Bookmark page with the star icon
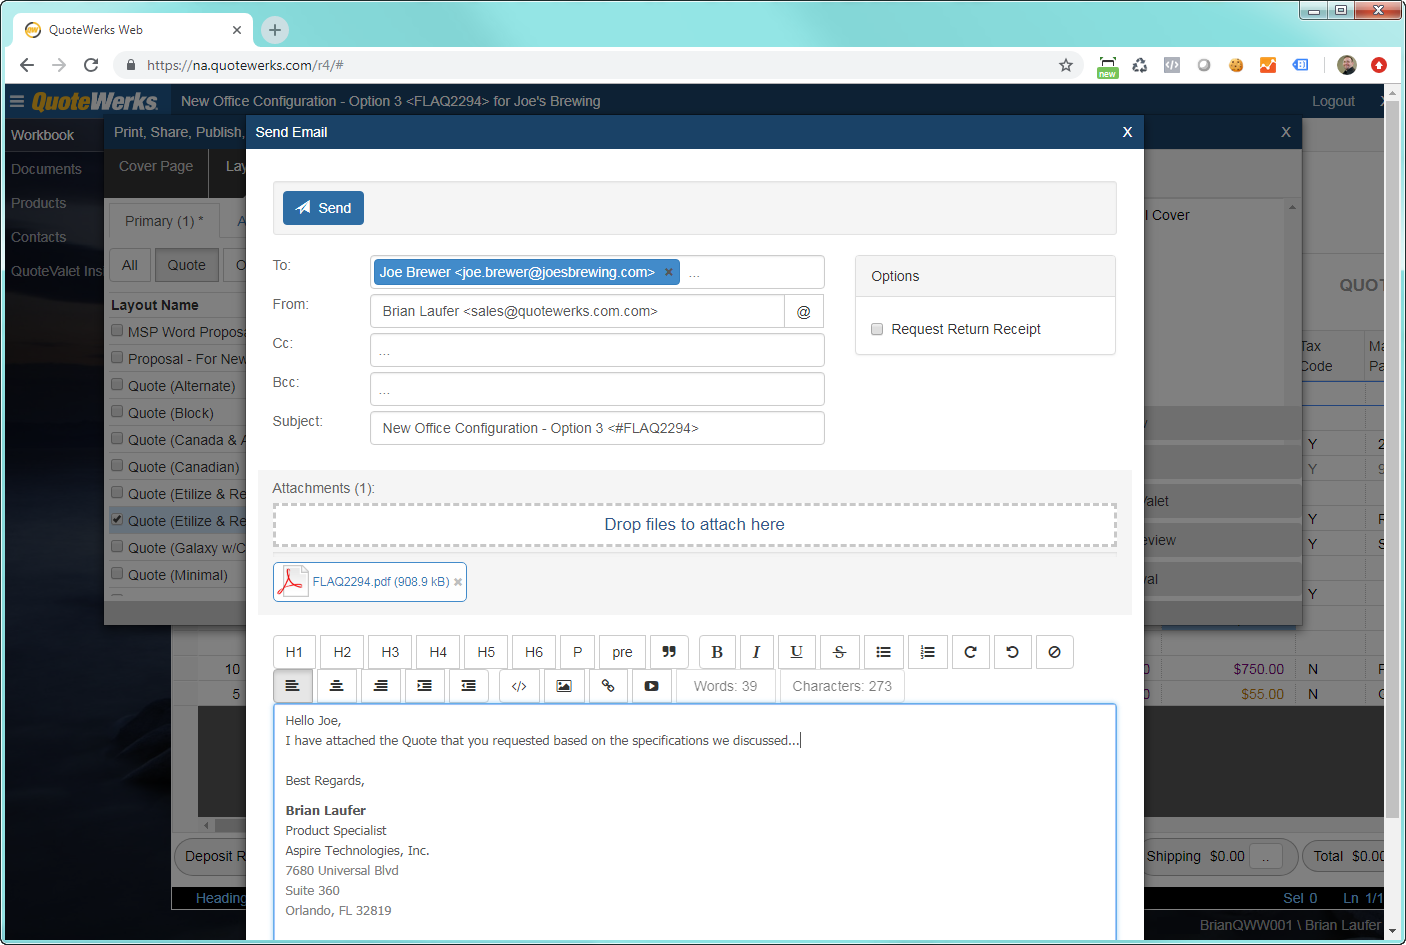The height and width of the screenshot is (945, 1406). coord(1066,65)
